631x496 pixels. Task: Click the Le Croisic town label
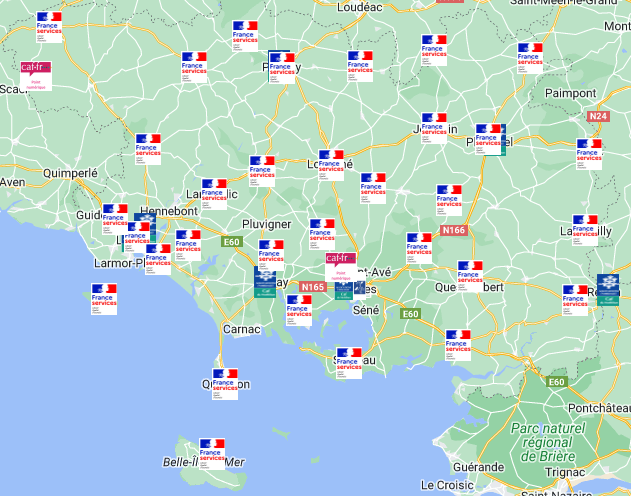447,485
